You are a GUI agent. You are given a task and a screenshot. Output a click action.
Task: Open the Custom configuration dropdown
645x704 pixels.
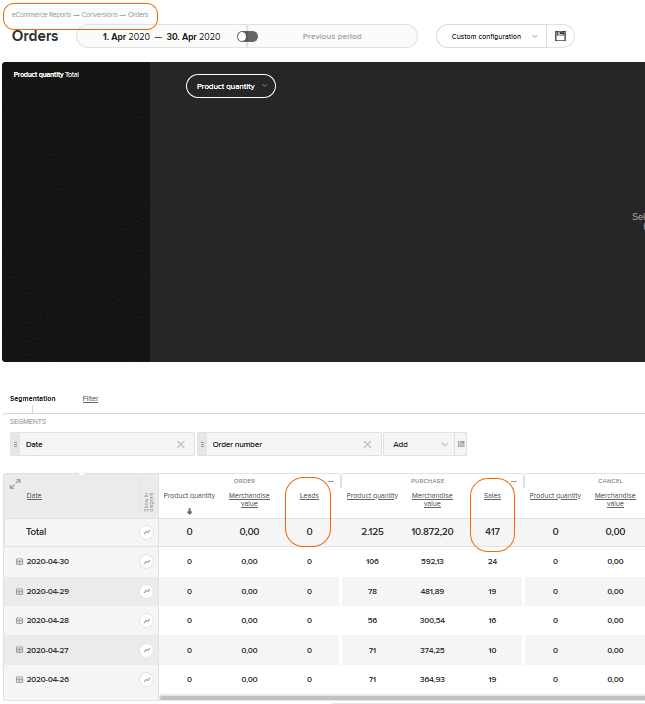tap(491, 36)
